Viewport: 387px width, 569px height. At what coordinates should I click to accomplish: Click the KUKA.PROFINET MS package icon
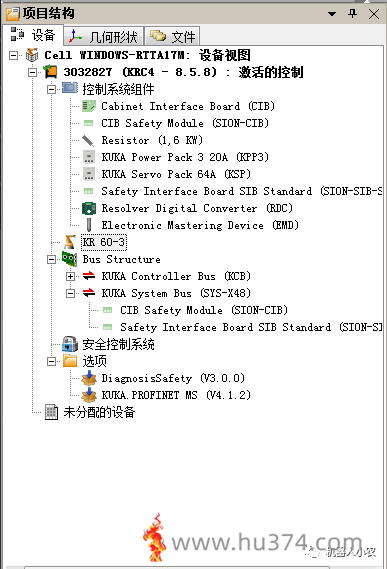point(89,395)
